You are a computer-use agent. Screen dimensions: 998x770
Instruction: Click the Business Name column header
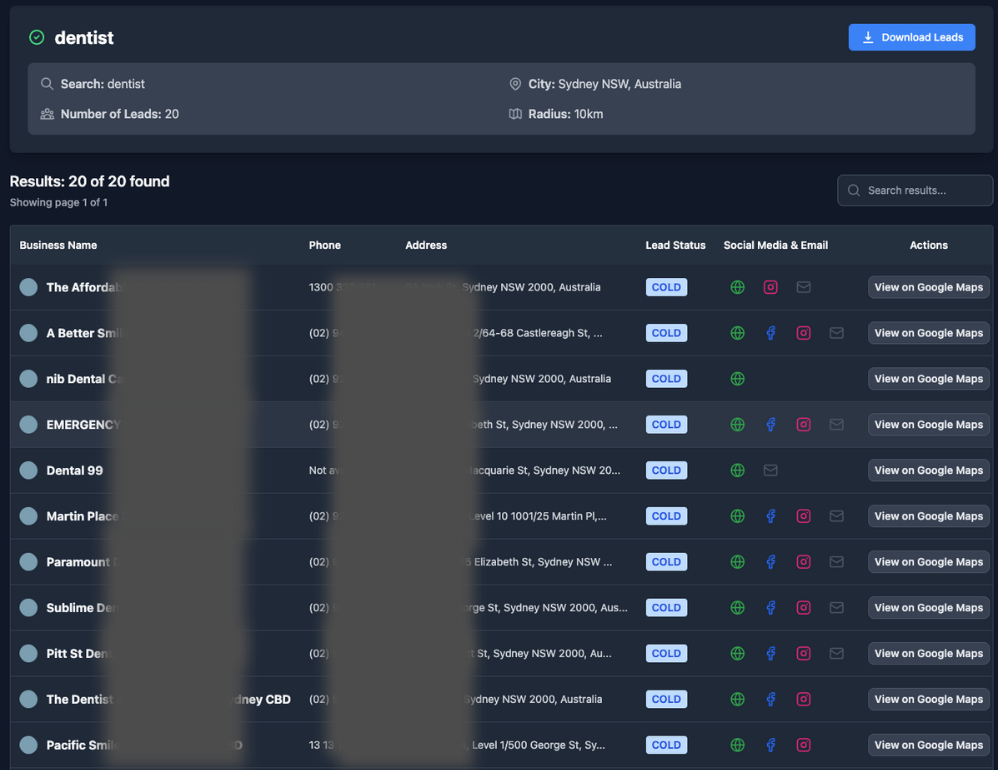click(x=58, y=245)
